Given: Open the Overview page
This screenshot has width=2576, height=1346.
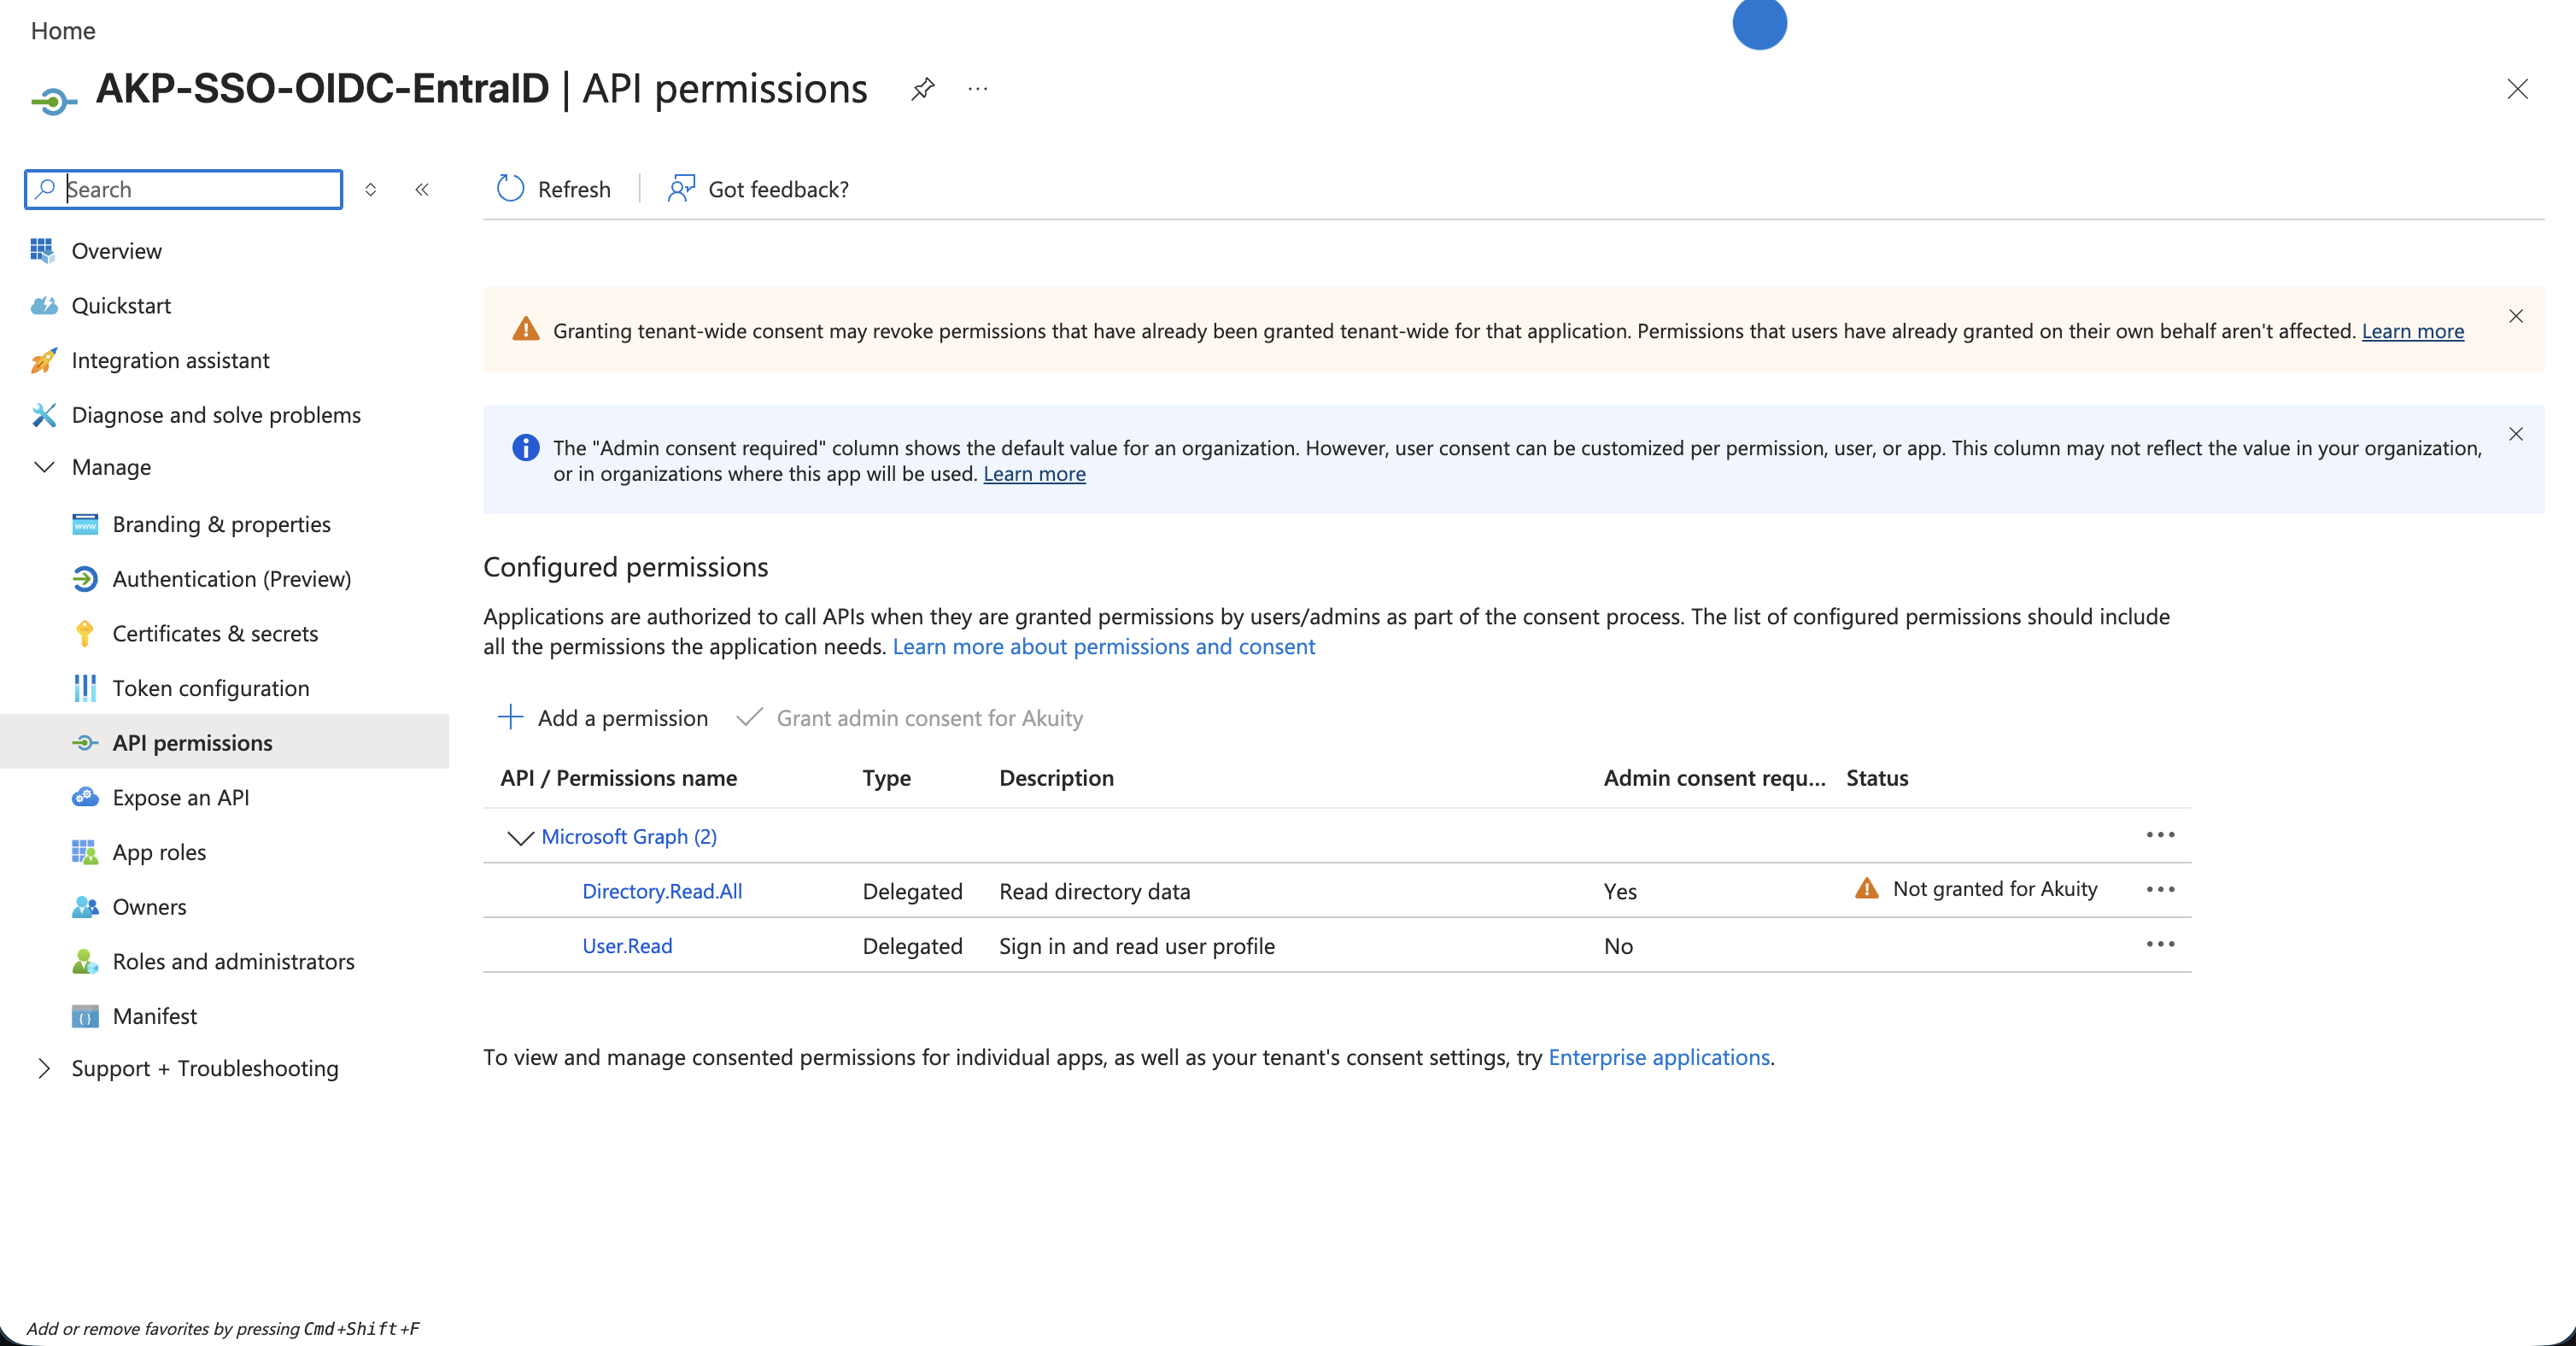Looking at the screenshot, I should point(116,251).
